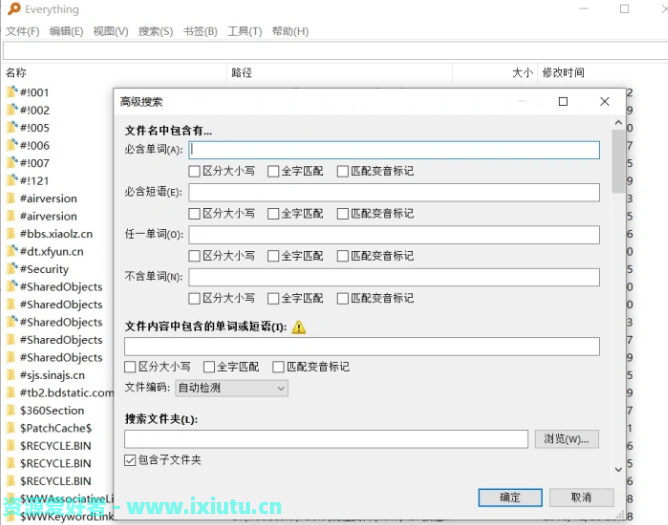Image resolution: width=668 pixels, height=525 pixels.
Task: Maximize the Everything main window
Action: tap(624, 9)
